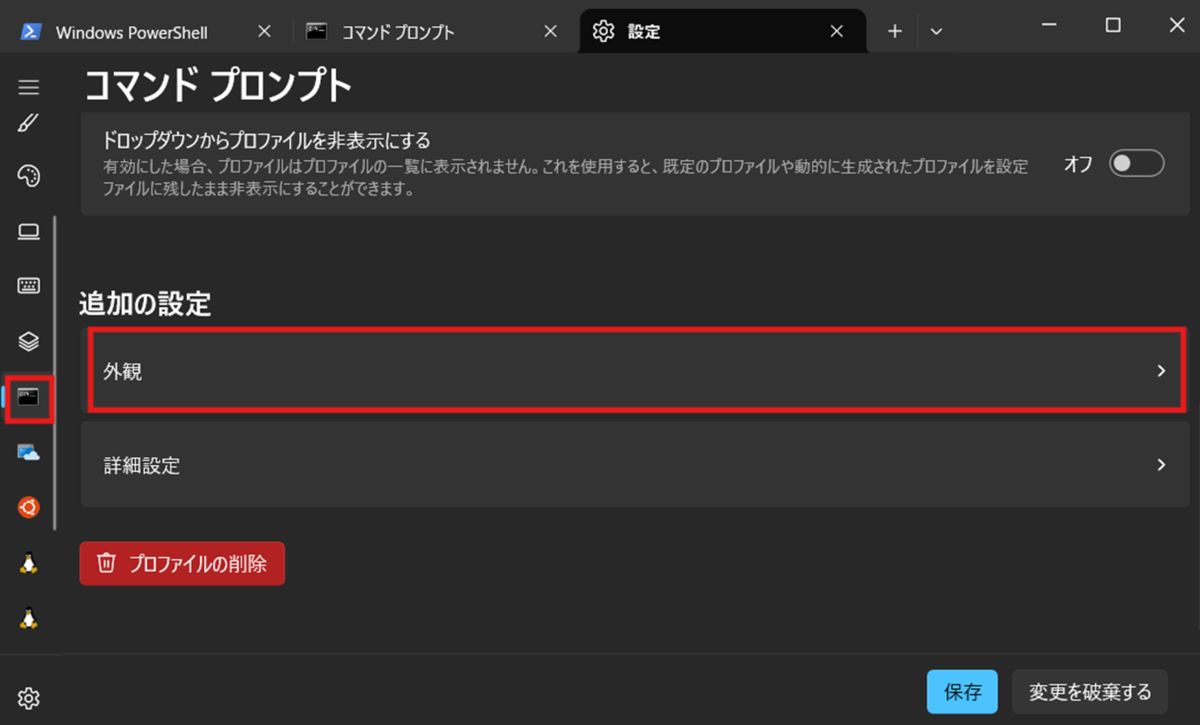1200x725 pixels.
Task: Maximize the terminal window
Action: pyautogui.click(x=1112, y=26)
